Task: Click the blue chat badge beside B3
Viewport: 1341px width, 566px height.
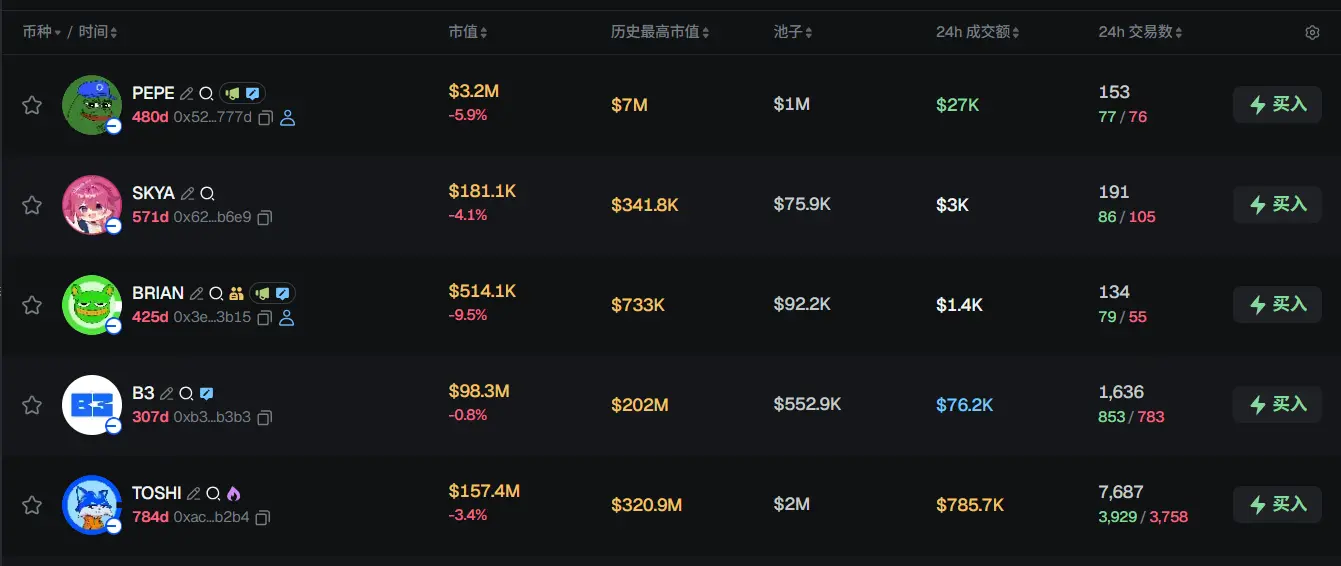Action: (x=206, y=394)
